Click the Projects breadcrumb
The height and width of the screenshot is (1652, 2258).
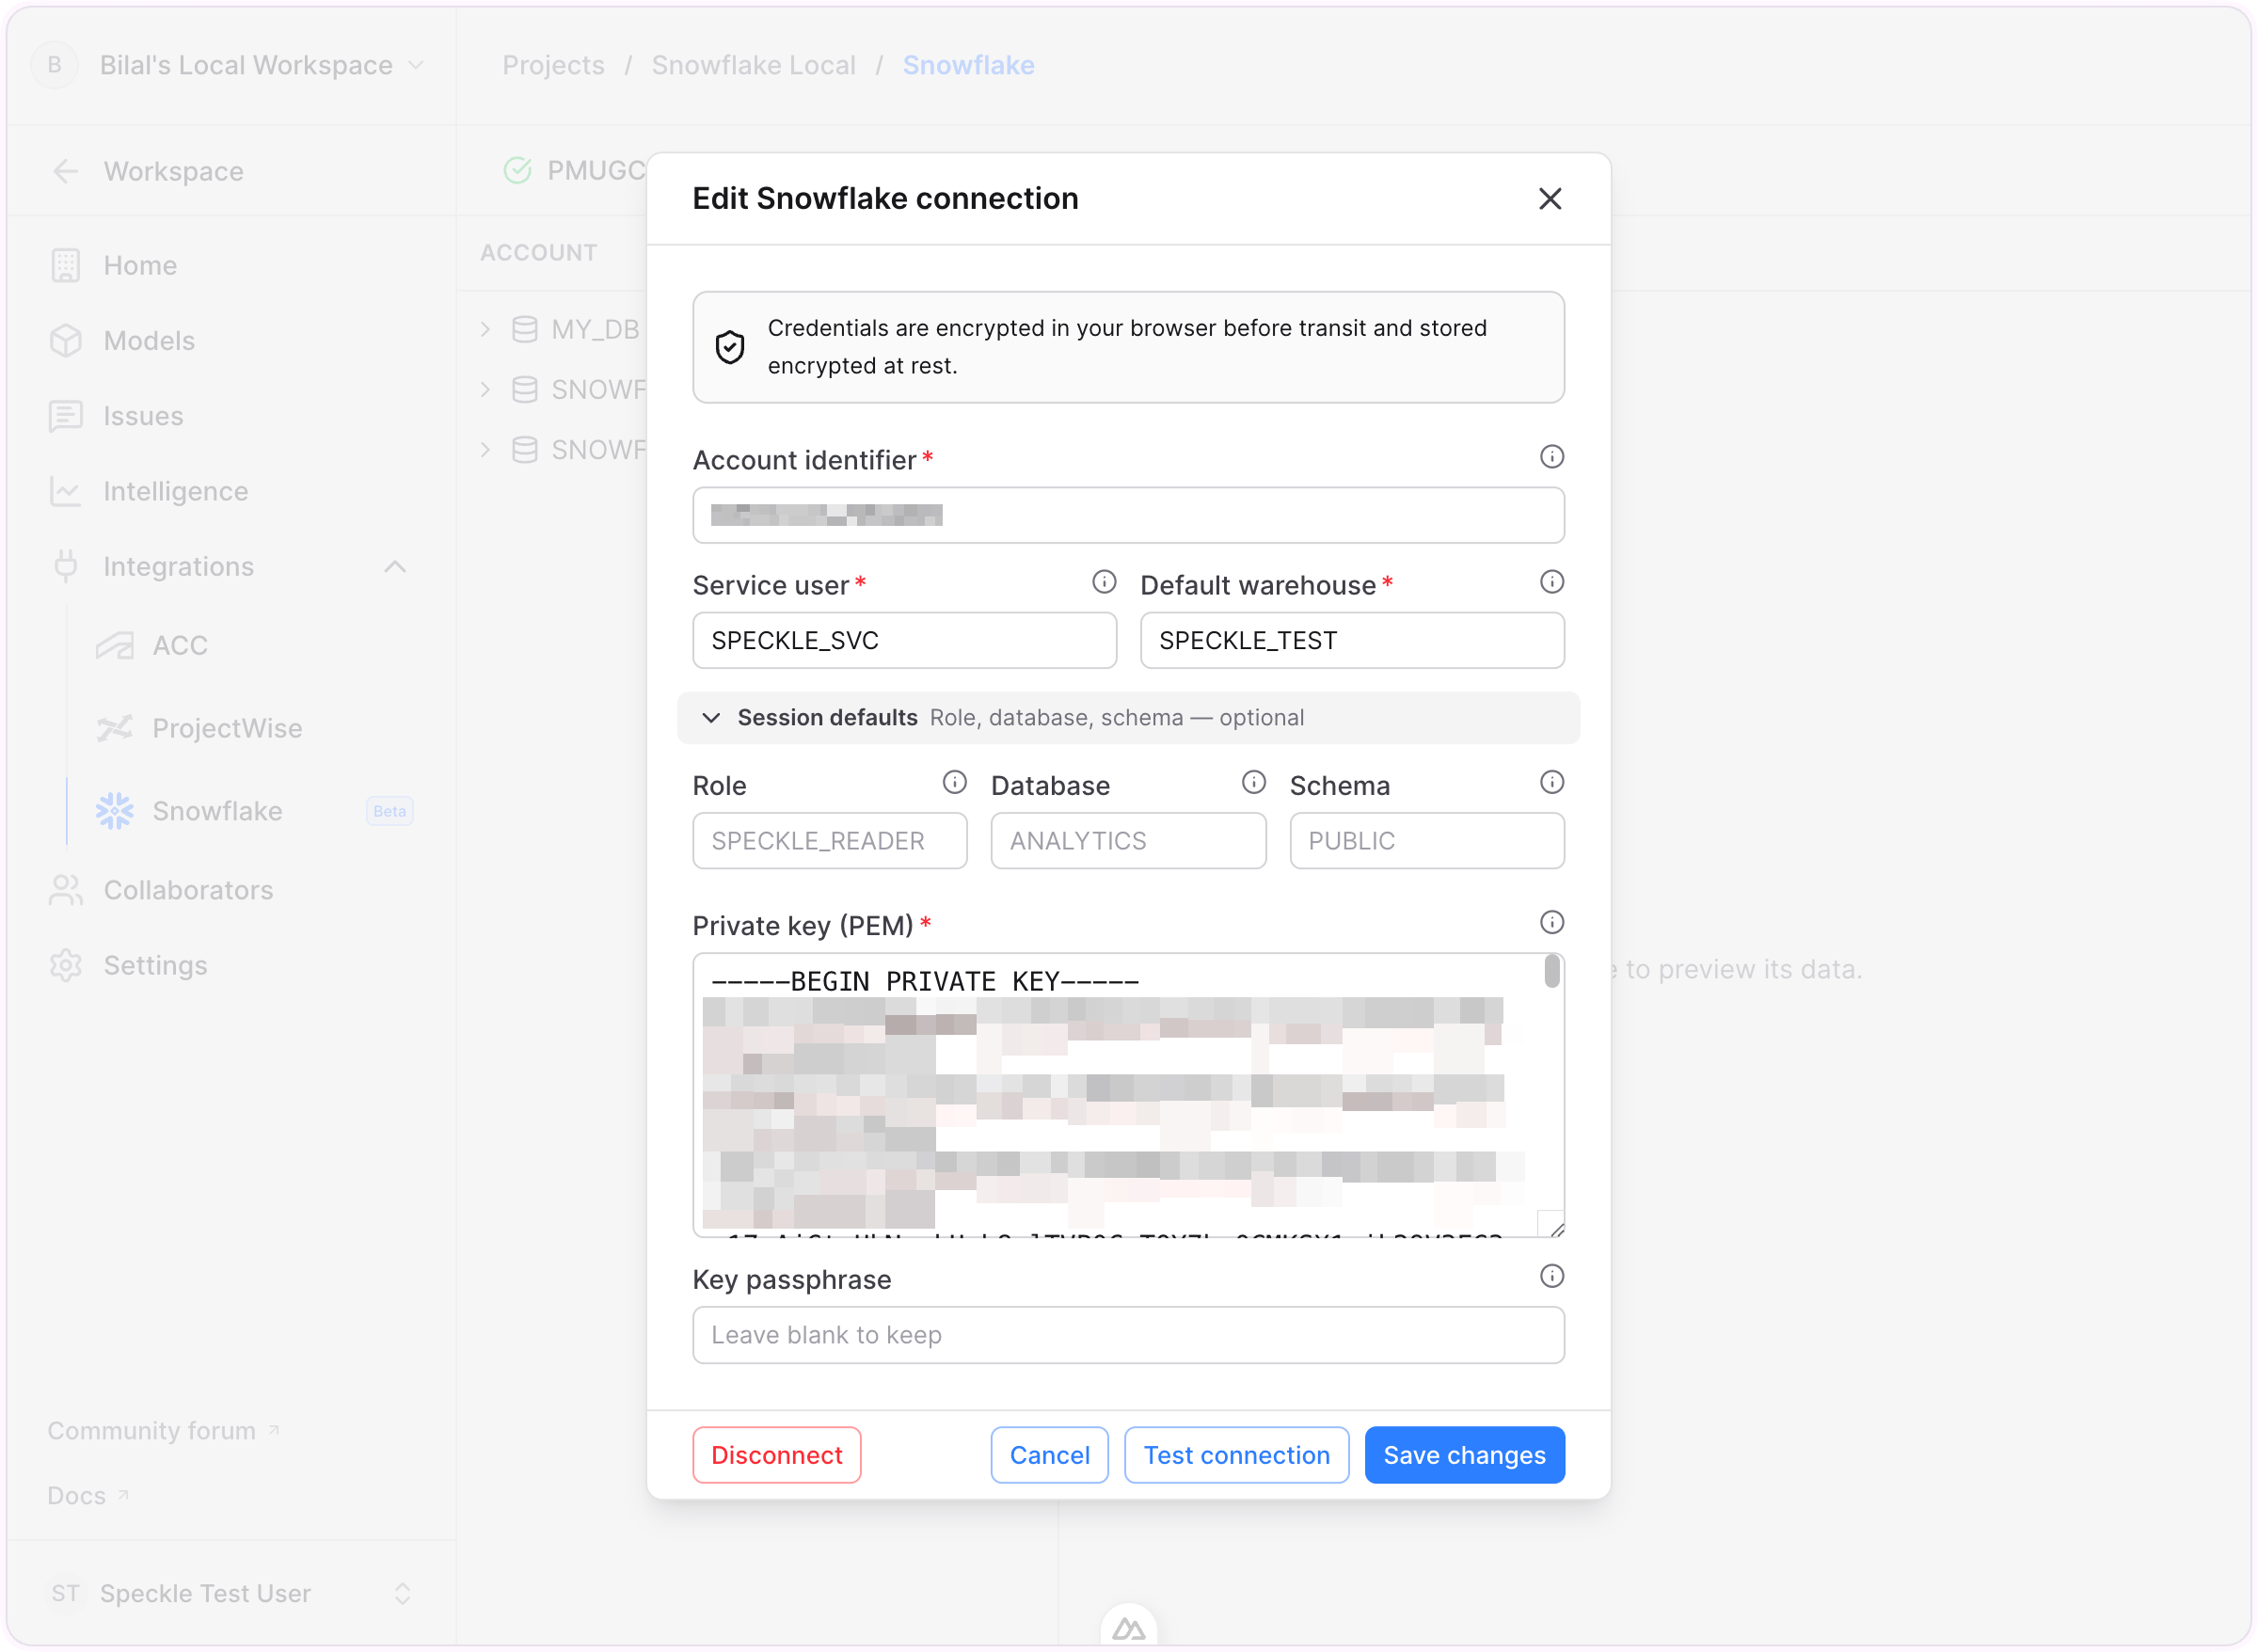(553, 65)
